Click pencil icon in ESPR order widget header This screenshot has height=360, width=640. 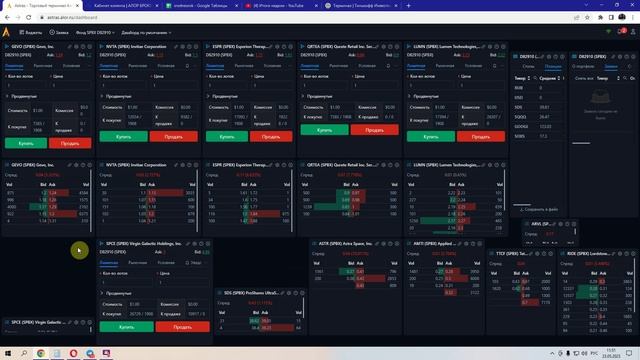[x=270, y=47]
